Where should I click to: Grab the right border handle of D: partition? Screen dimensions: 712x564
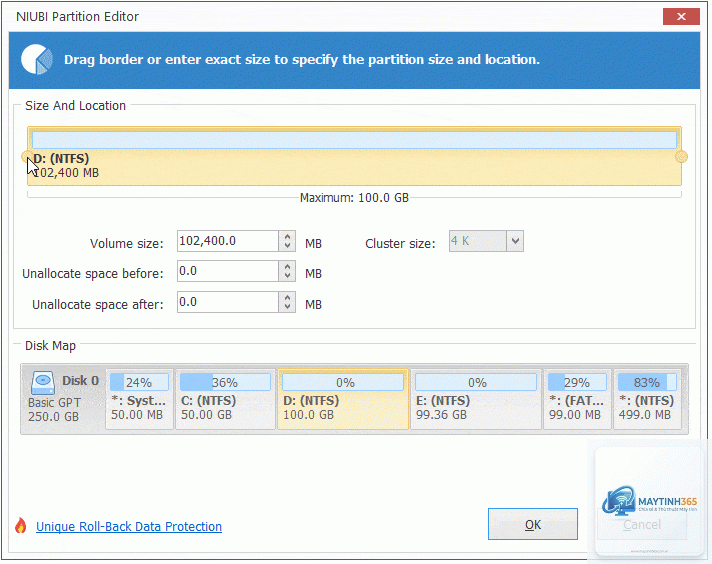pyautogui.click(x=681, y=157)
